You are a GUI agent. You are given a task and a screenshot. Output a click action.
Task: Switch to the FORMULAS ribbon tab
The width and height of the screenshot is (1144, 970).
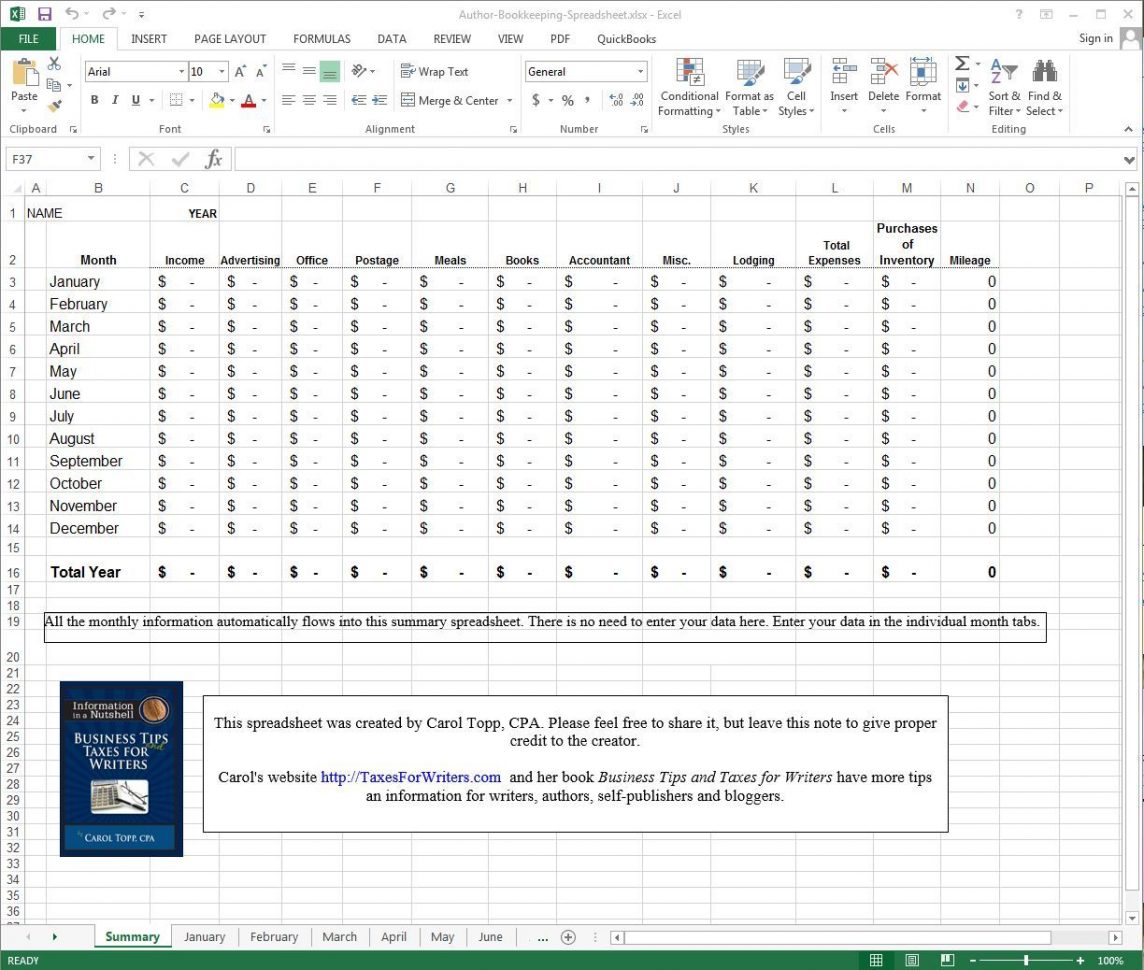pyautogui.click(x=321, y=39)
